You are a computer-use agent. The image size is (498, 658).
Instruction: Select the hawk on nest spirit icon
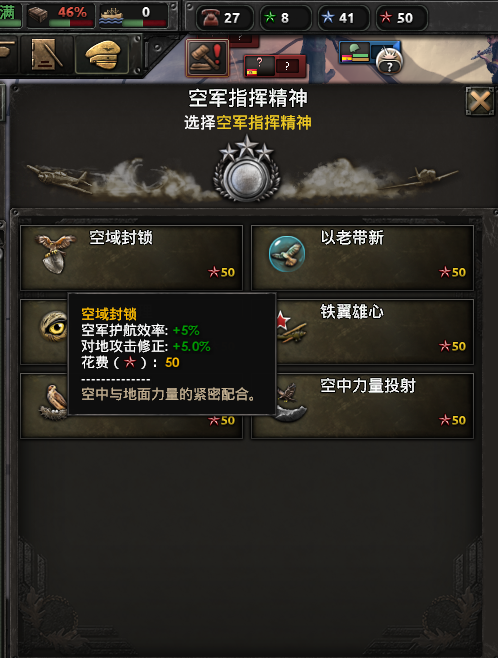pyautogui.click(x=54, y=402)
